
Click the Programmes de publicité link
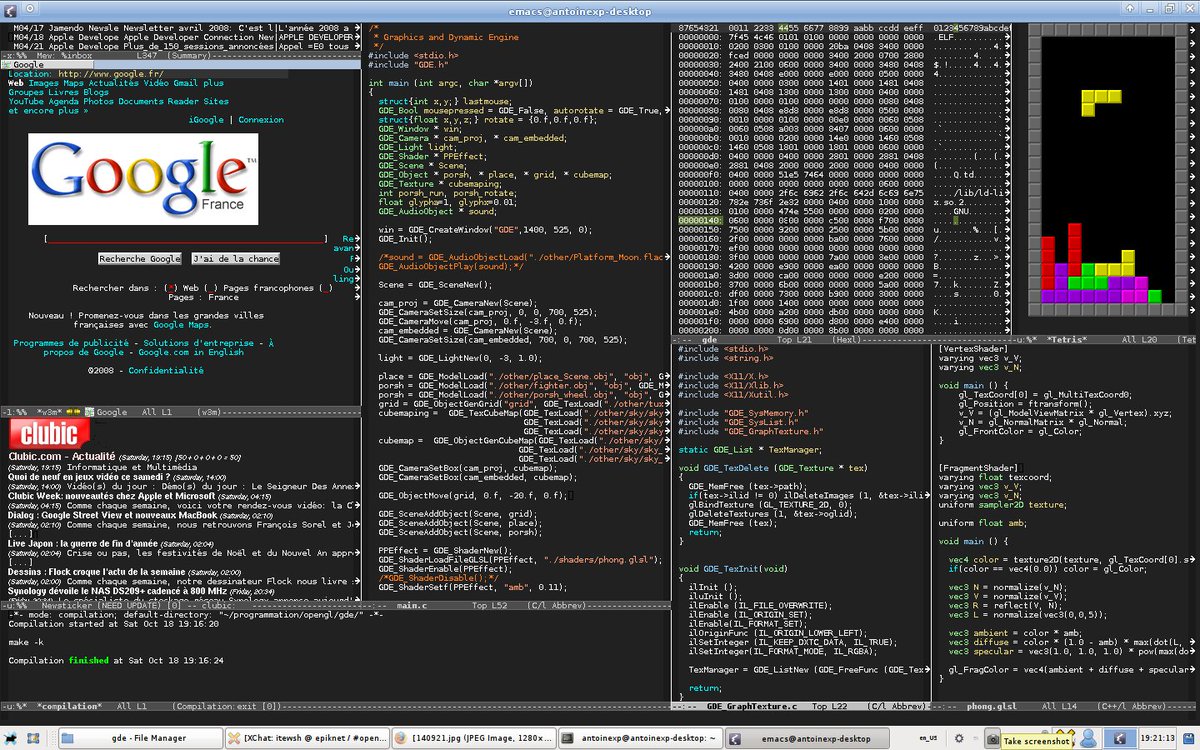[70, 343]
